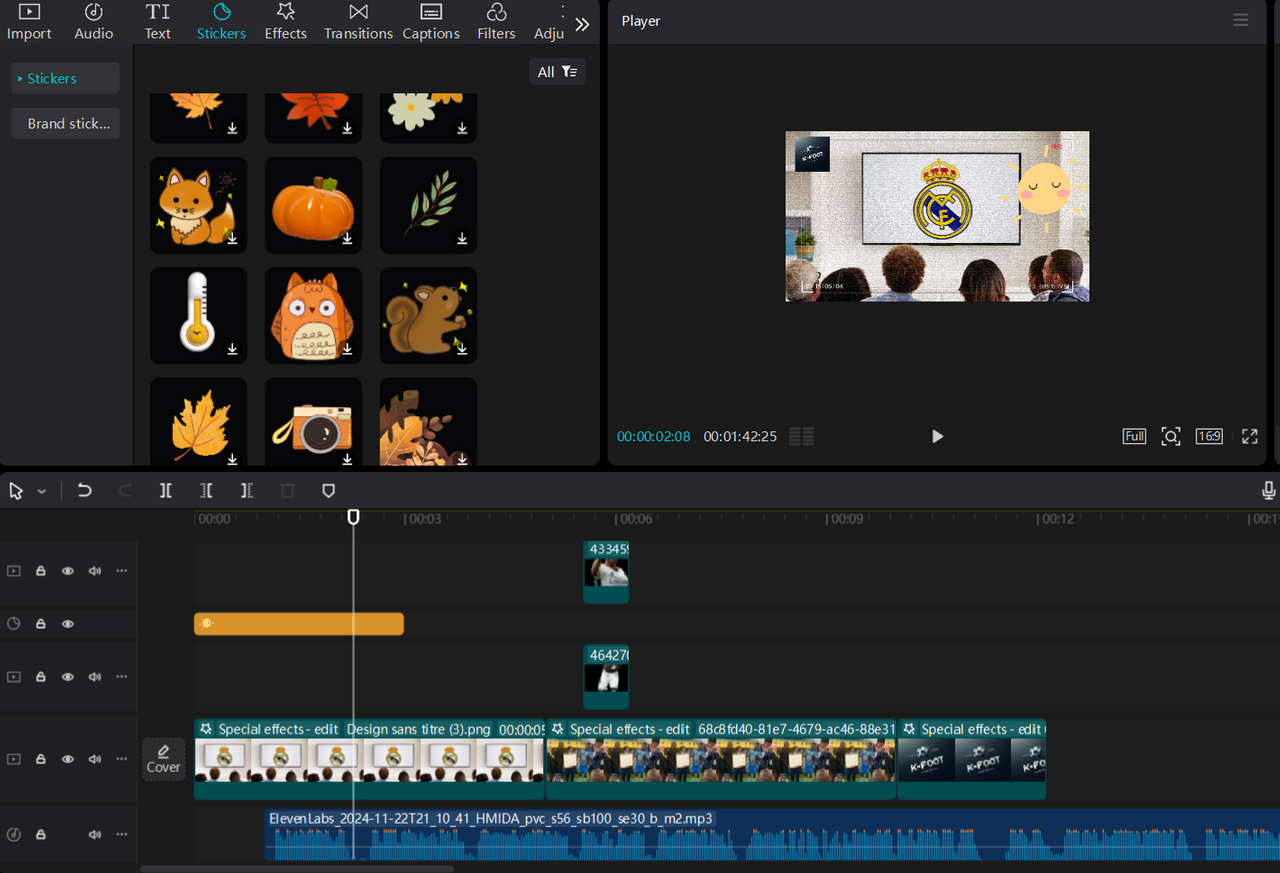This screenshot has width=1280, height=873.
Task: Delete left of playhead
Action: click(x=206, y=491)
